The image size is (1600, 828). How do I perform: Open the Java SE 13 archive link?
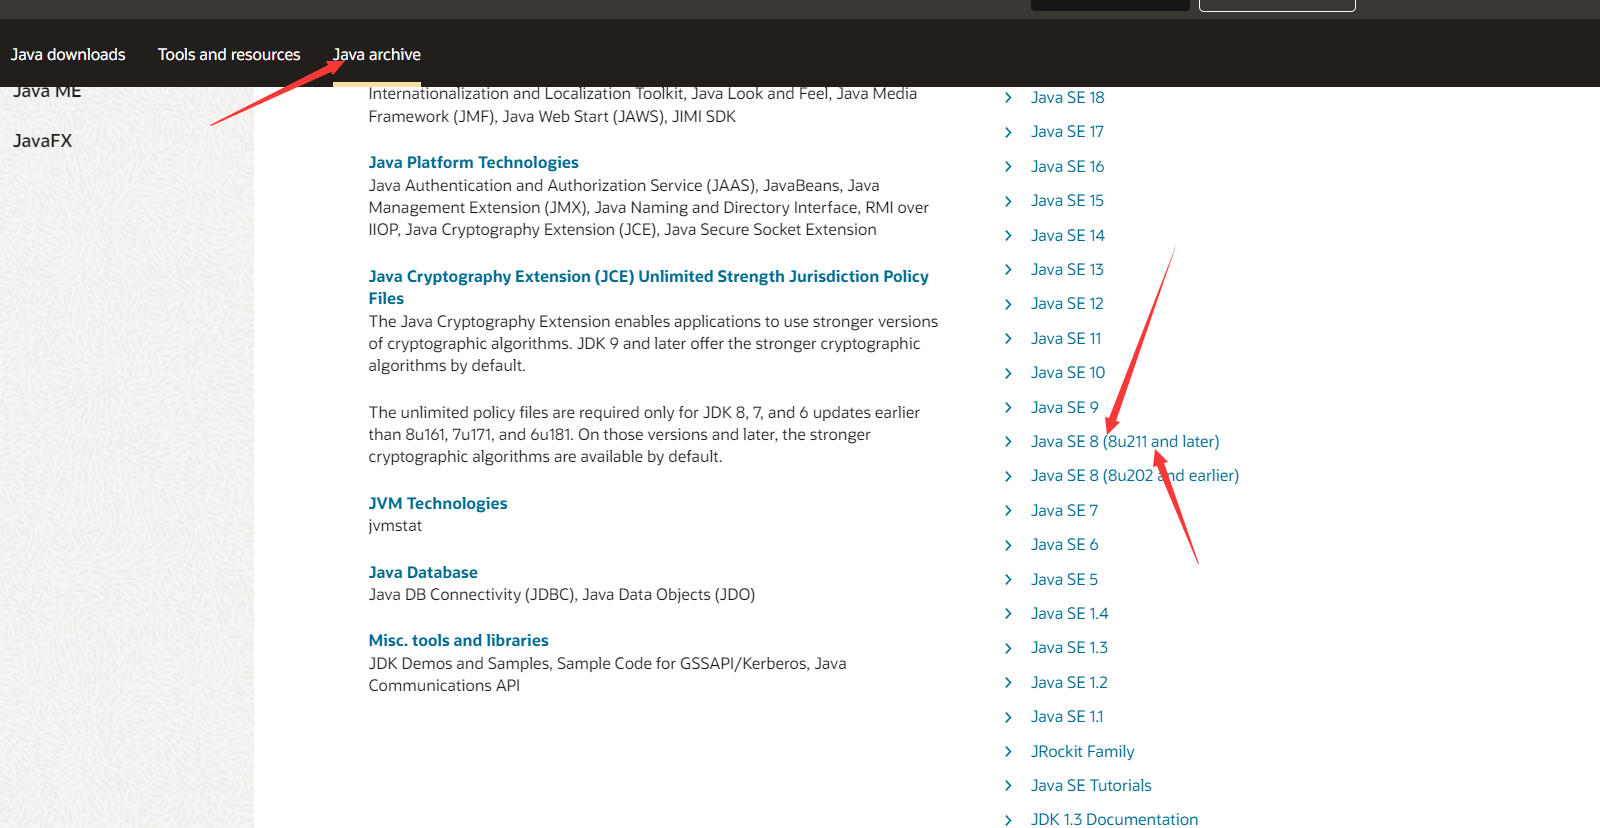(1067, 269)
